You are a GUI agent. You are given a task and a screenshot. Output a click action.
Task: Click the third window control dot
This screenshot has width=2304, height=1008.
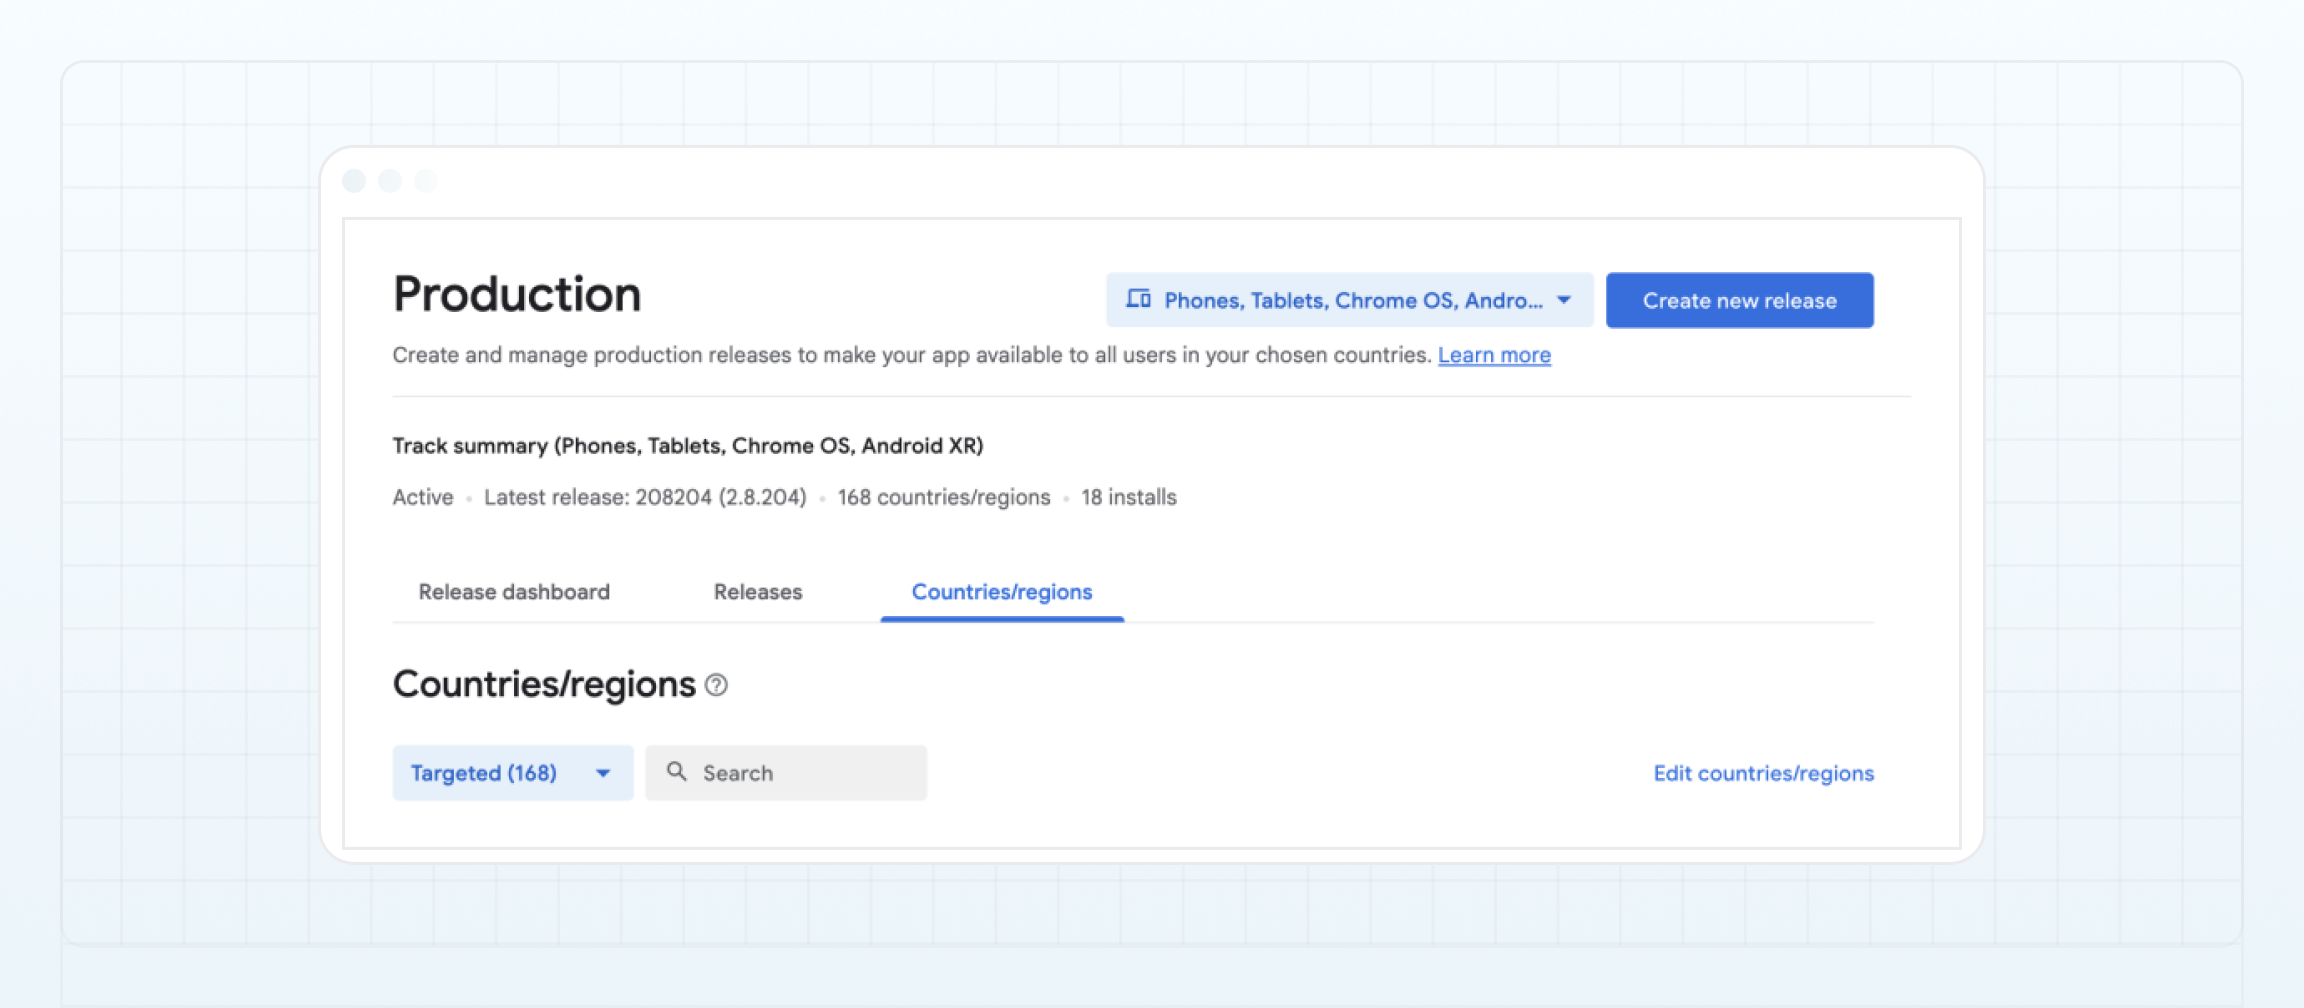(x=424, y=181)
